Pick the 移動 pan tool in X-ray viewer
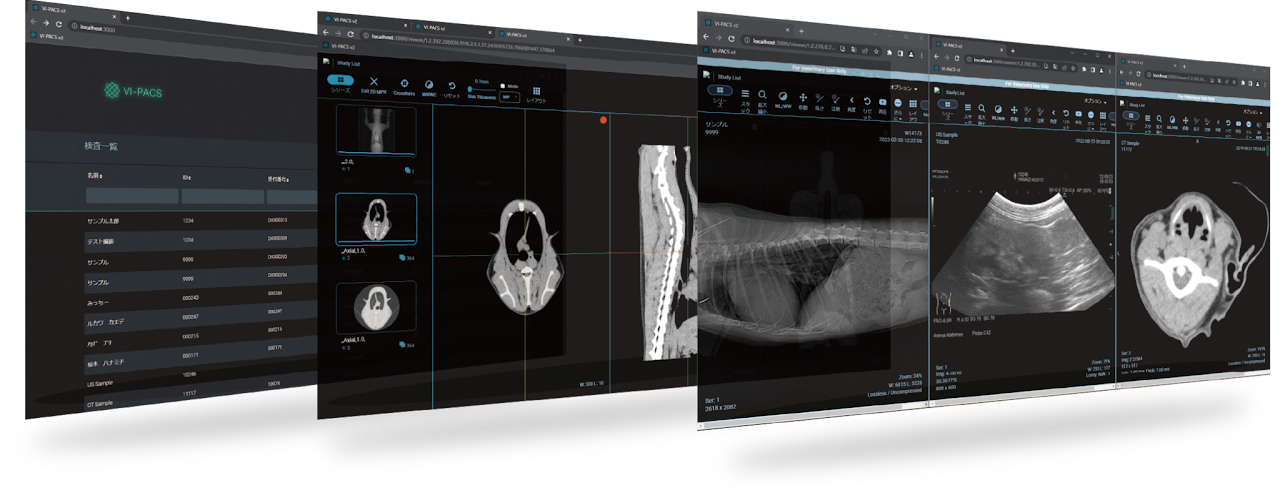 802,98
